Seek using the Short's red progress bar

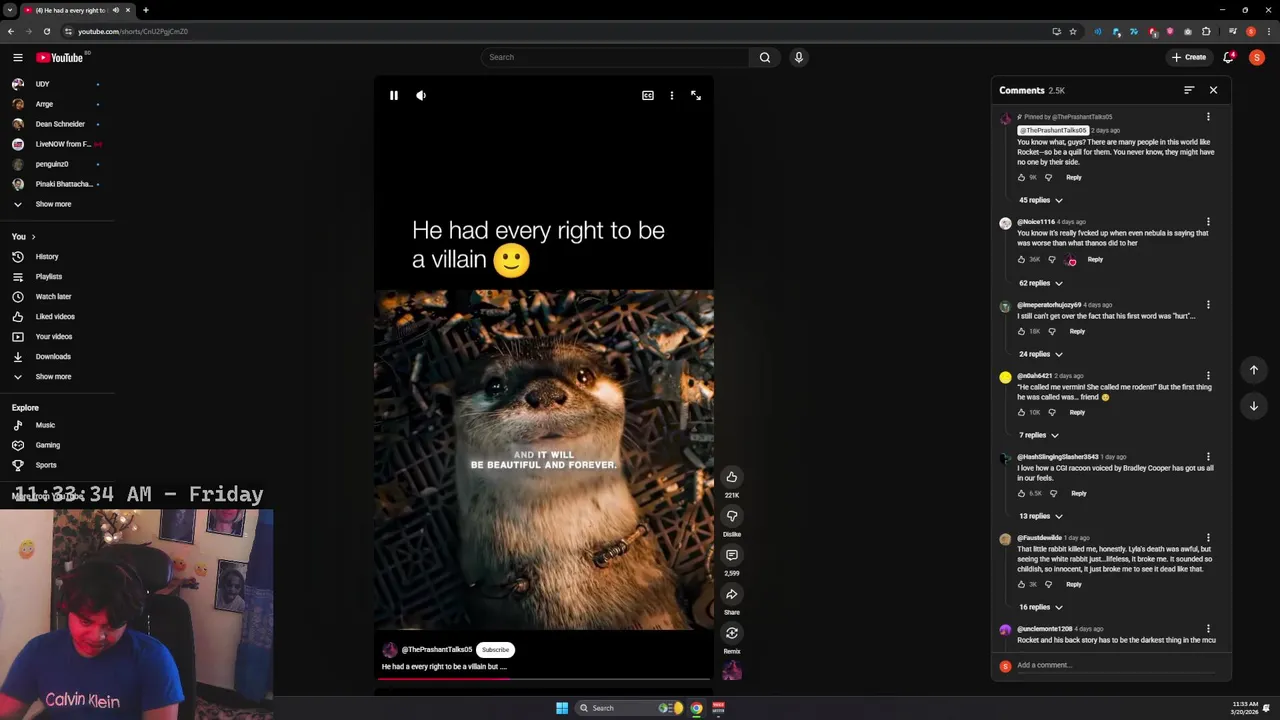click(544, 678)
